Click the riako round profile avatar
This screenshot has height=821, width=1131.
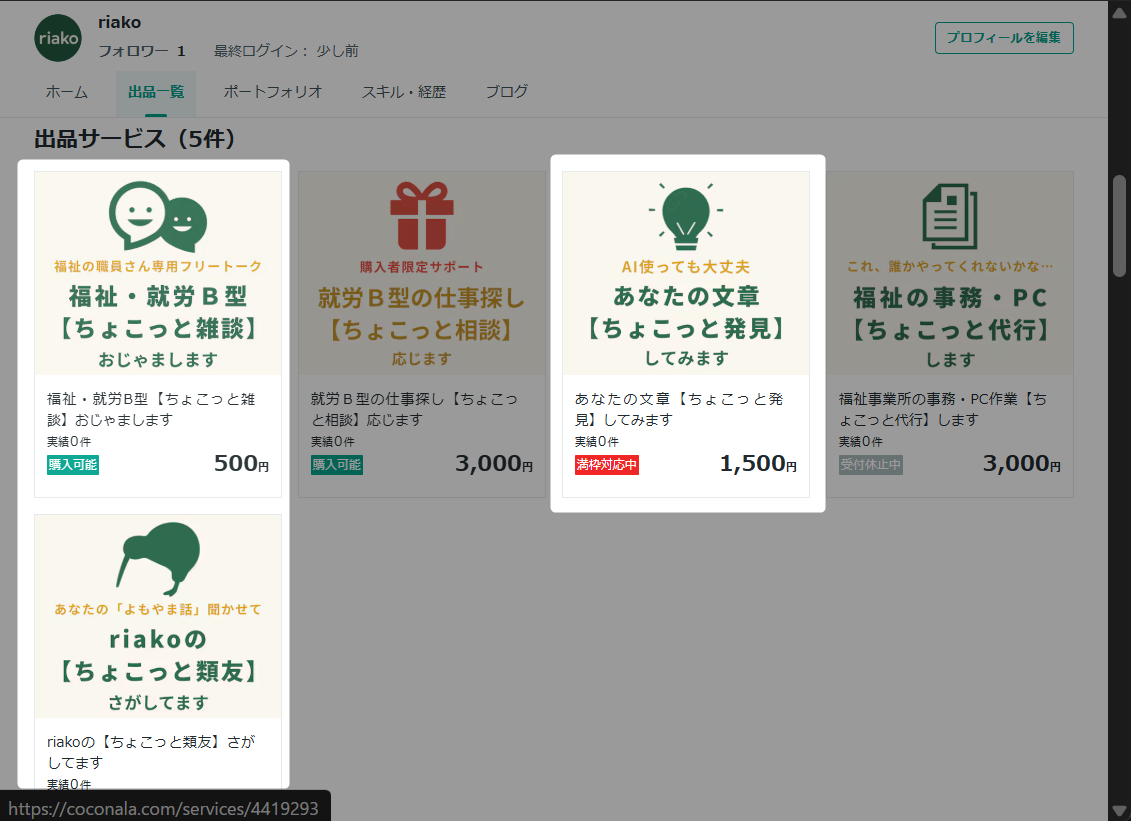click(58, 38)
